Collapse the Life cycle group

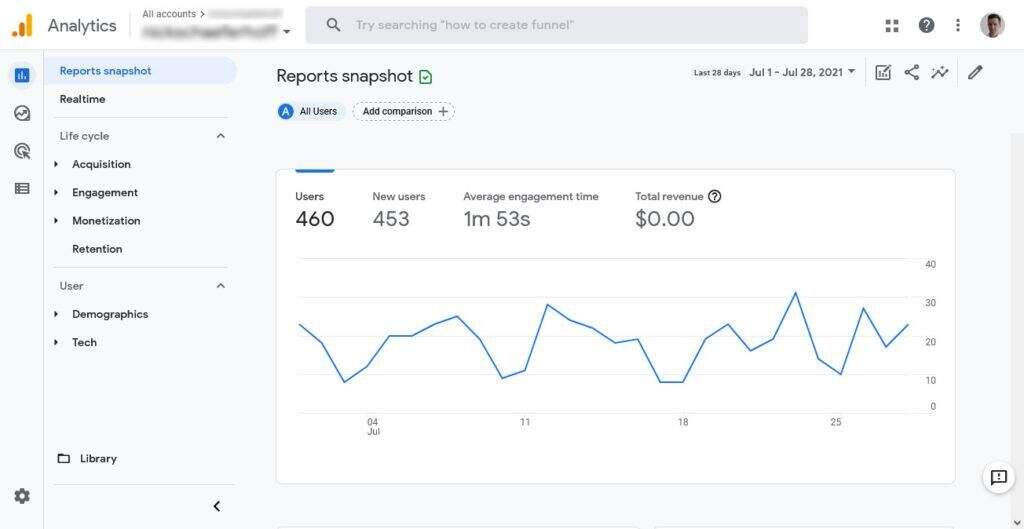coord(221,136)
